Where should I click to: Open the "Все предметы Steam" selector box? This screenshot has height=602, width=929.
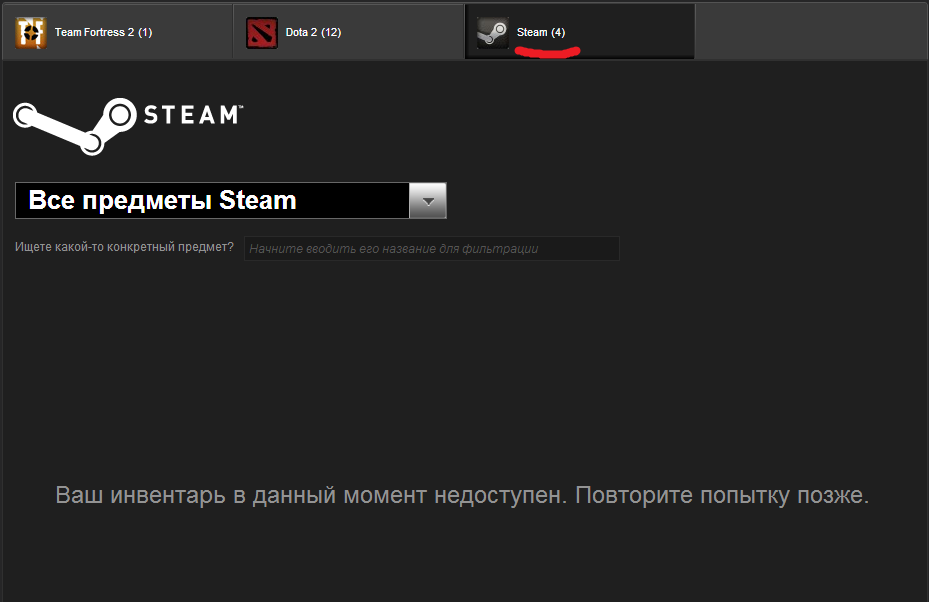(212, 201)
